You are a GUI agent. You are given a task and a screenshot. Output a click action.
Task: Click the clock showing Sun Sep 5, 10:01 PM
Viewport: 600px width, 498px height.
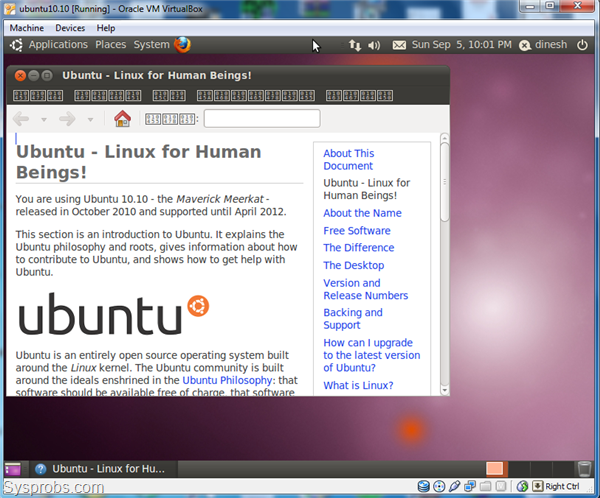click(461, 45)
